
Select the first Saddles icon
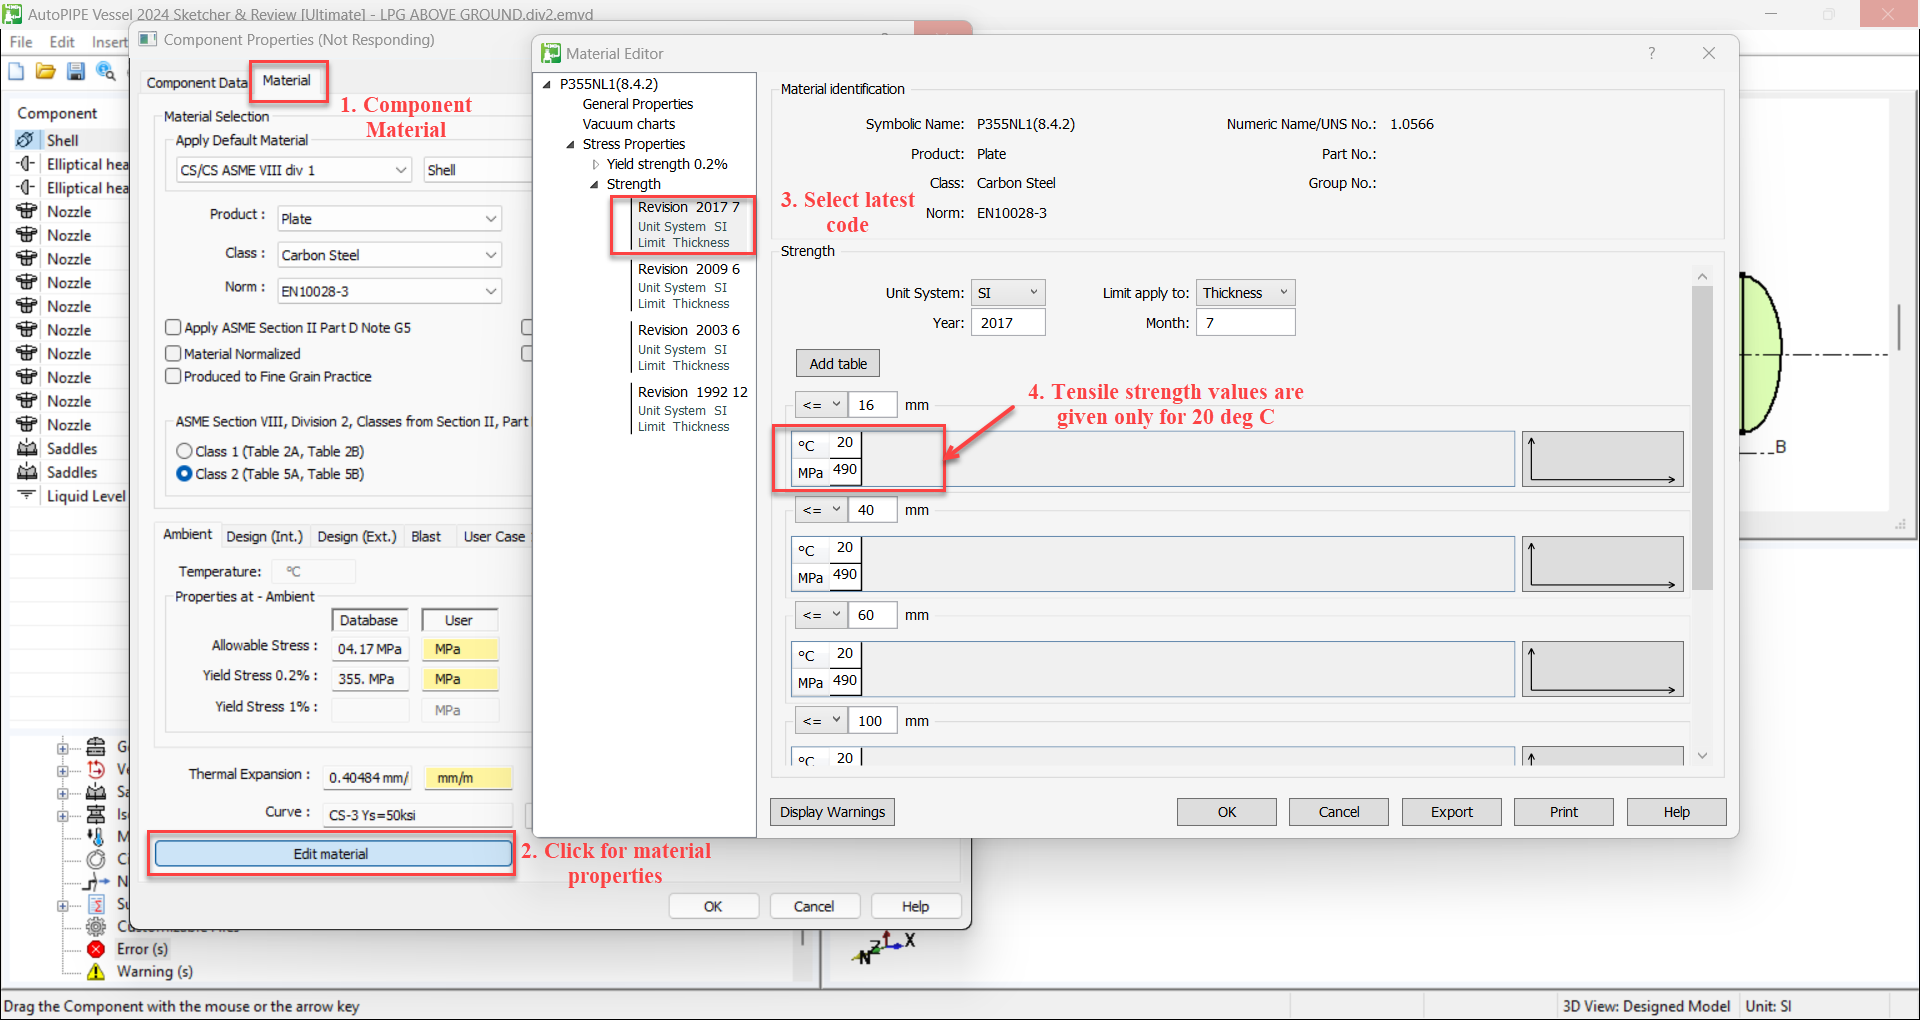click(x=26, y=449)
